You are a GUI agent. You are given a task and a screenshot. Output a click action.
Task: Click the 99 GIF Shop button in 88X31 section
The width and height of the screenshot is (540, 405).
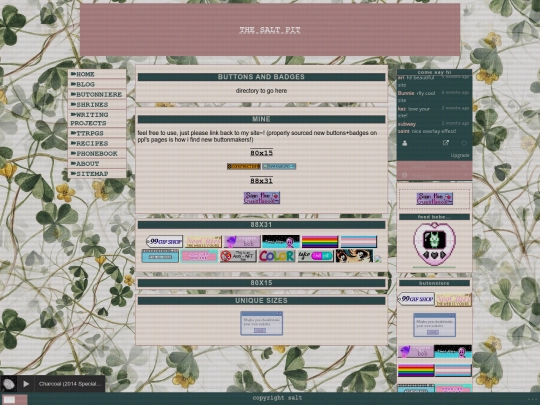click(164, 241)
